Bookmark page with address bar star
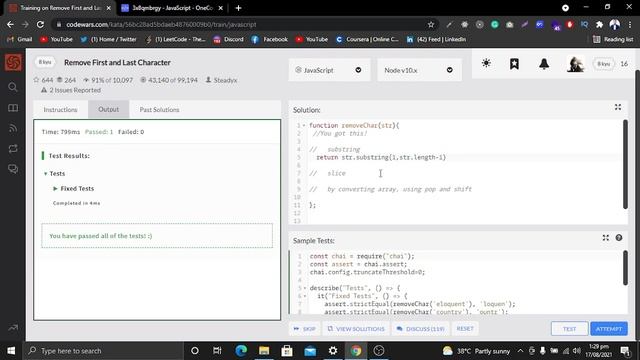The image size is (640, 360). 431,24
